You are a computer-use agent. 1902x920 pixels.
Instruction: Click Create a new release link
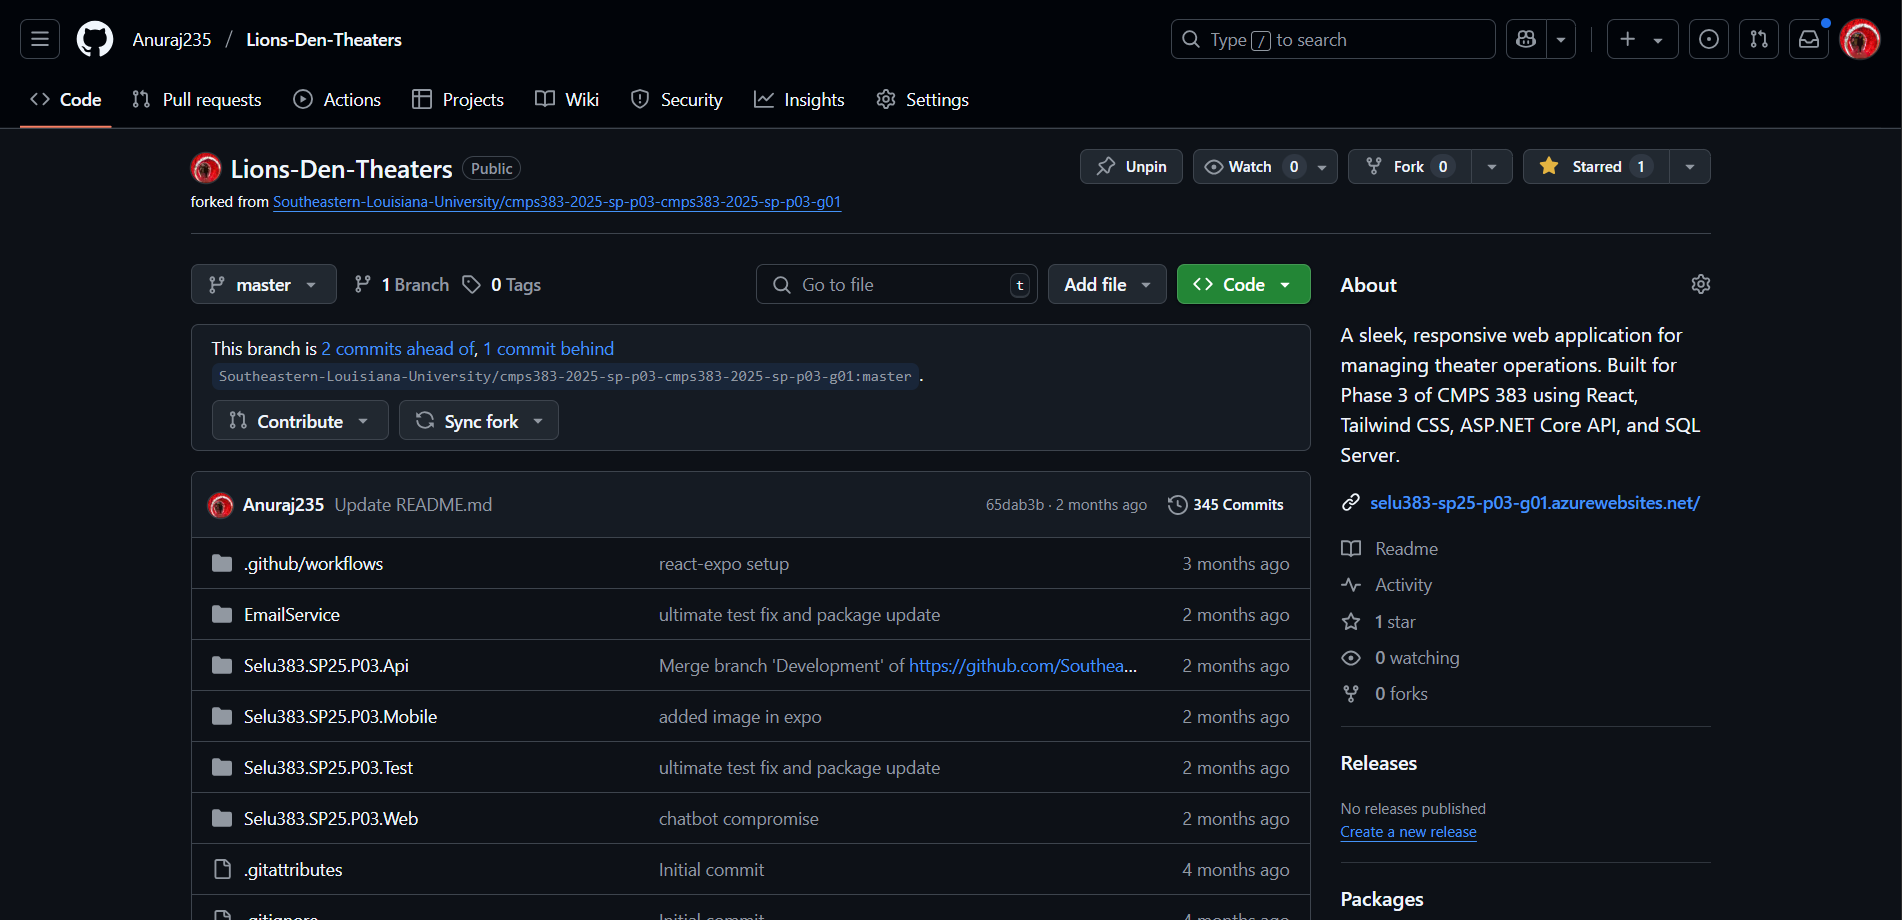click(x=1408, y=832)
